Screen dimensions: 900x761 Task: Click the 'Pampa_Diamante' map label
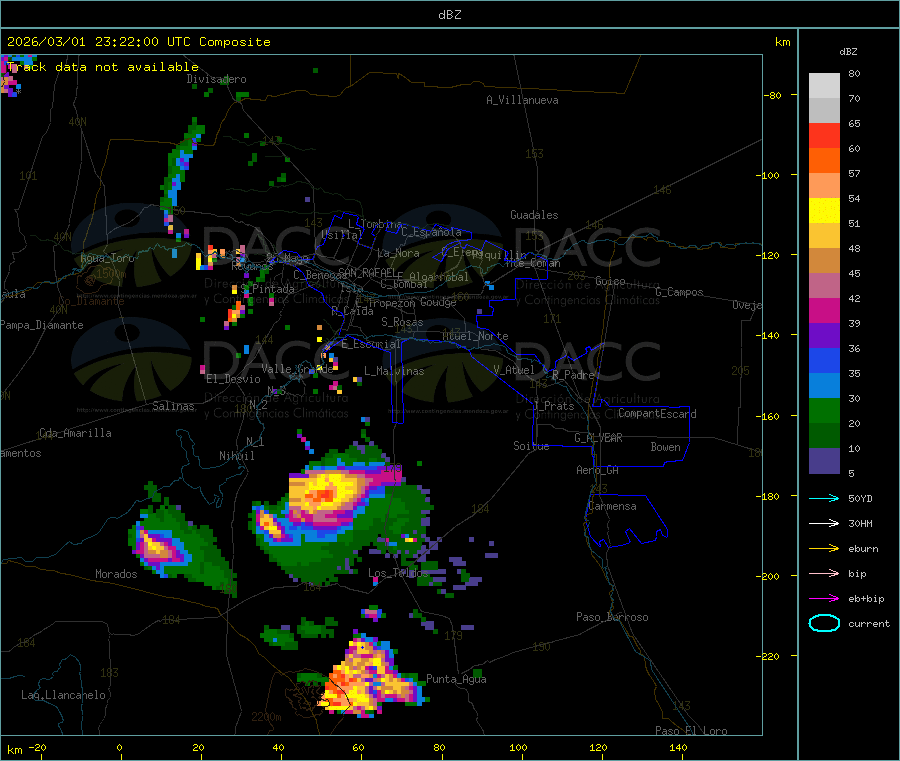click(x=42, y=325)
